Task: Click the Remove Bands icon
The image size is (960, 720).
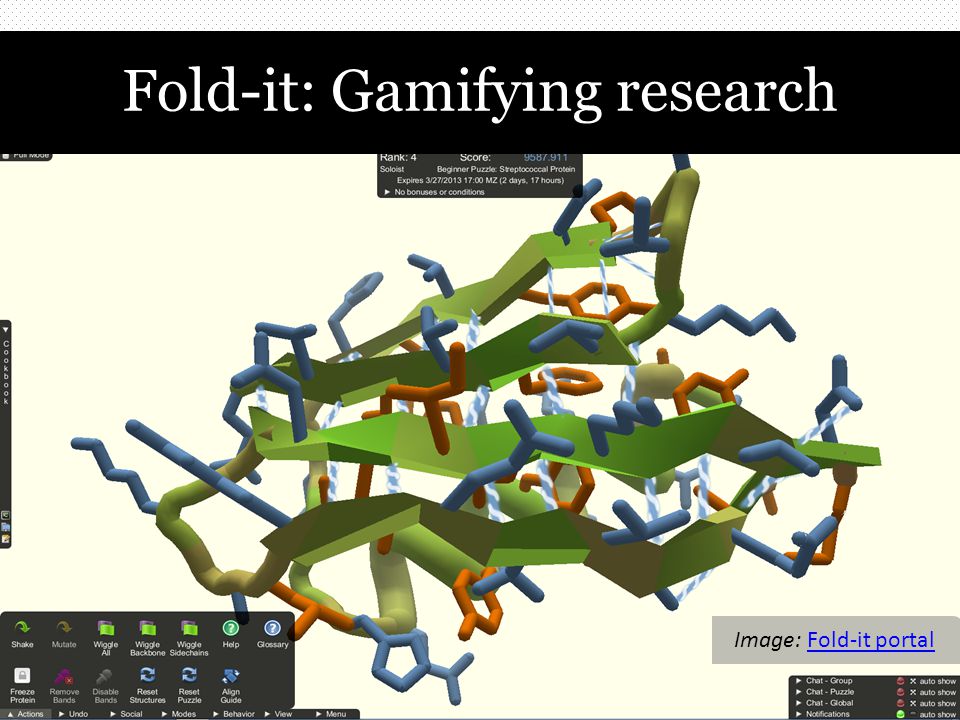Action: (64, 676)
